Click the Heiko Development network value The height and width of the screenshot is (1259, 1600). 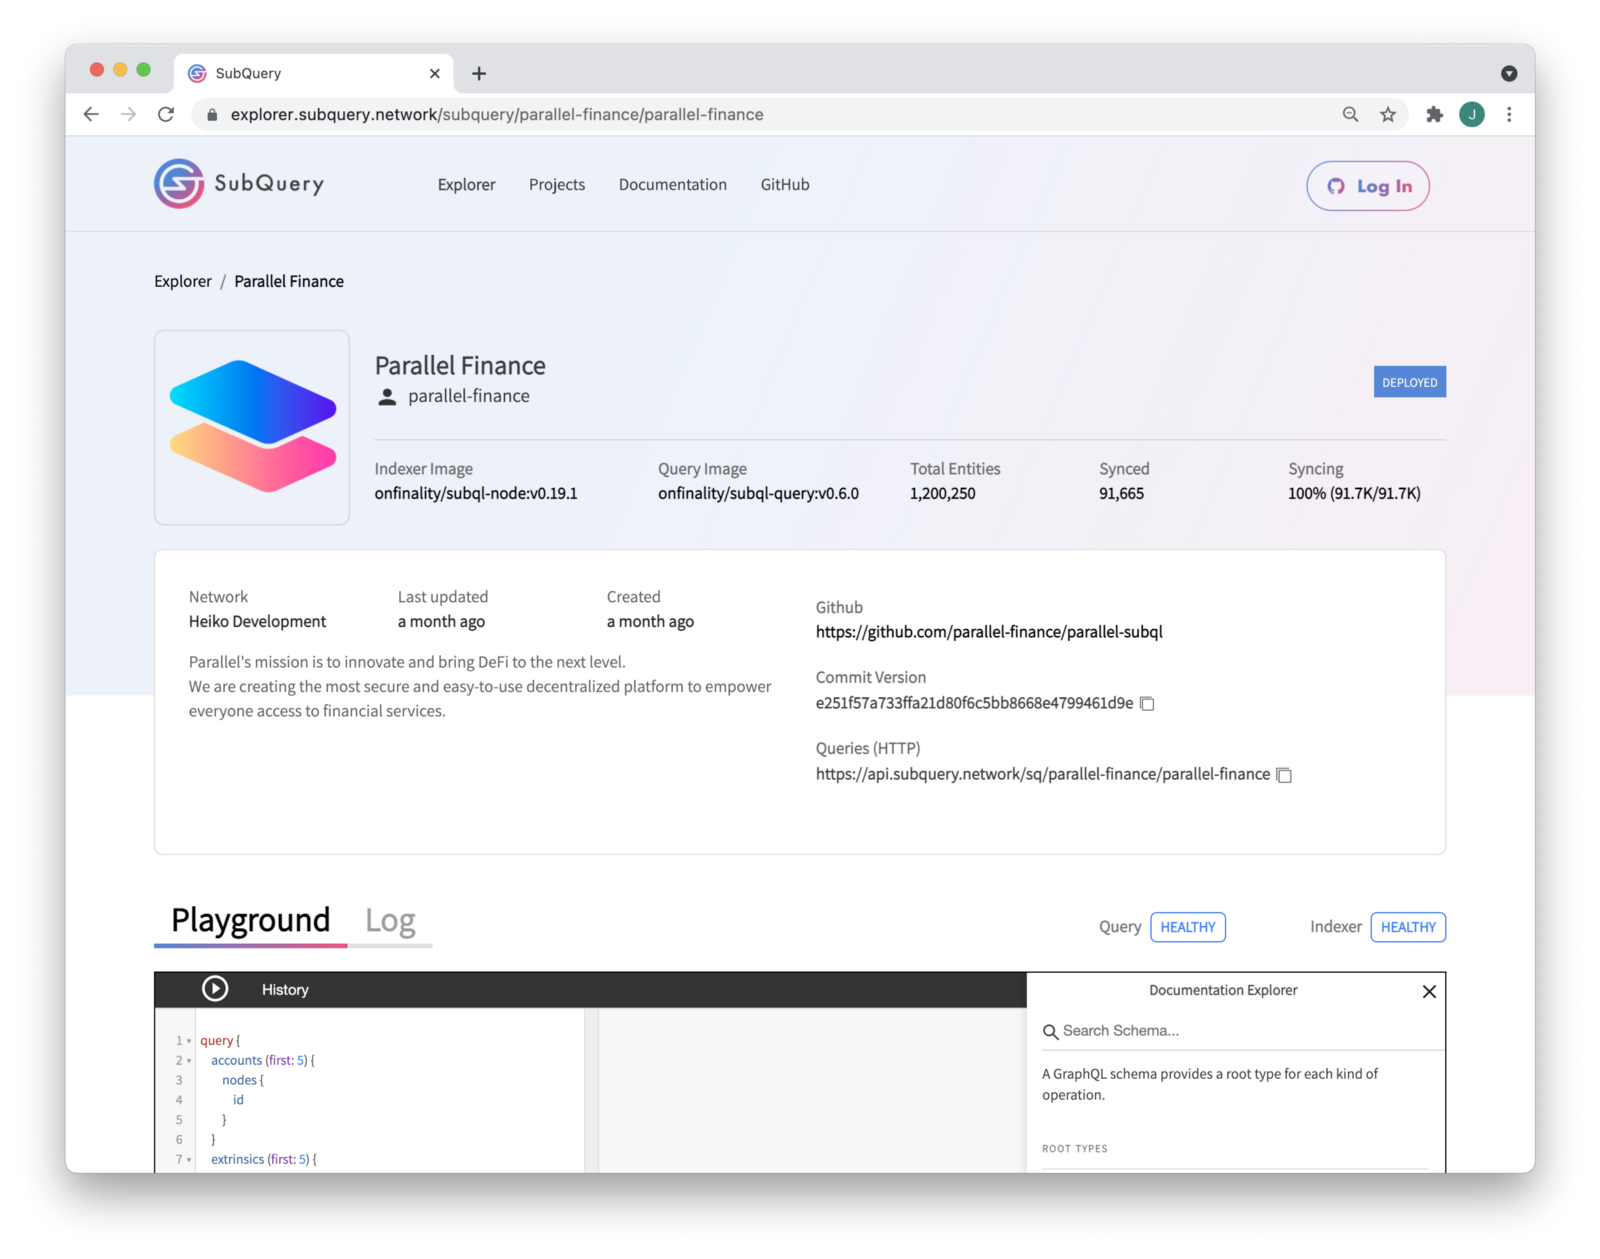pyautogui.click(x=257, y=621)
